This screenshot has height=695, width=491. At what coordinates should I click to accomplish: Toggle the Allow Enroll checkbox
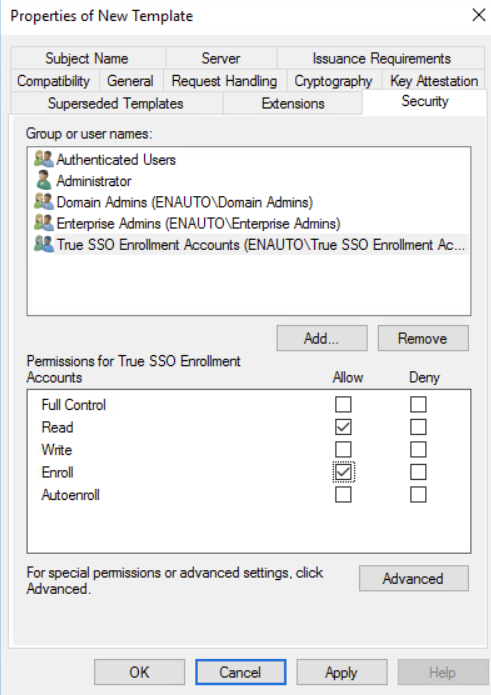343,472
